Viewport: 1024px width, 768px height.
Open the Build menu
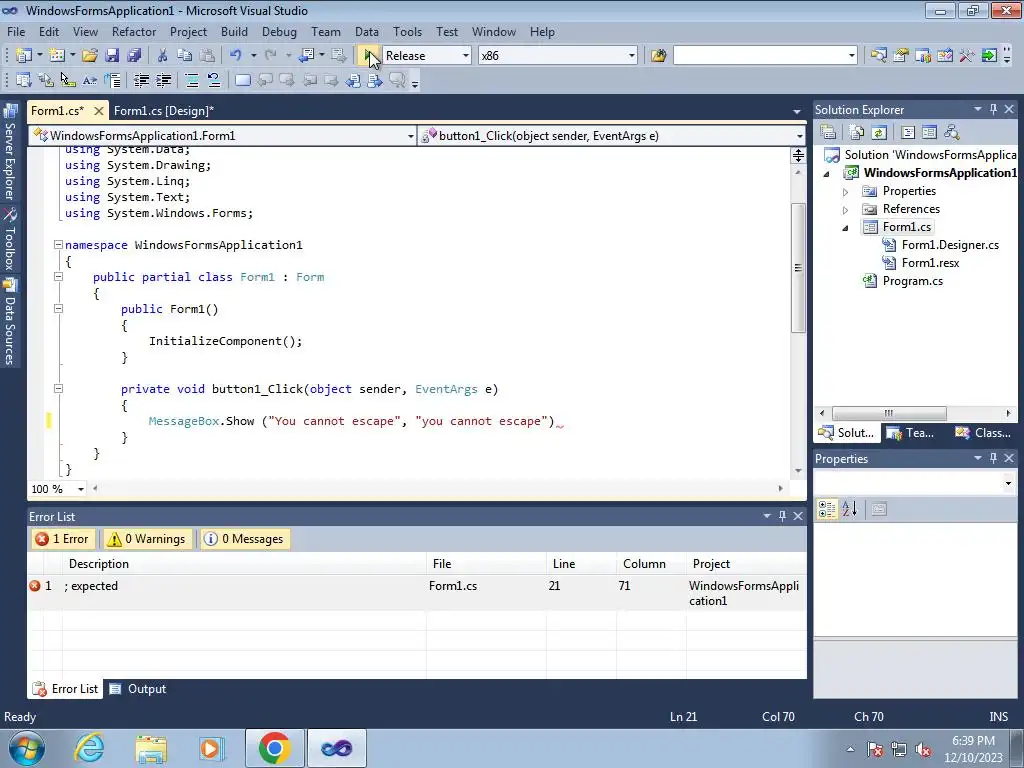pyautogui.click(x=234, y=31)
